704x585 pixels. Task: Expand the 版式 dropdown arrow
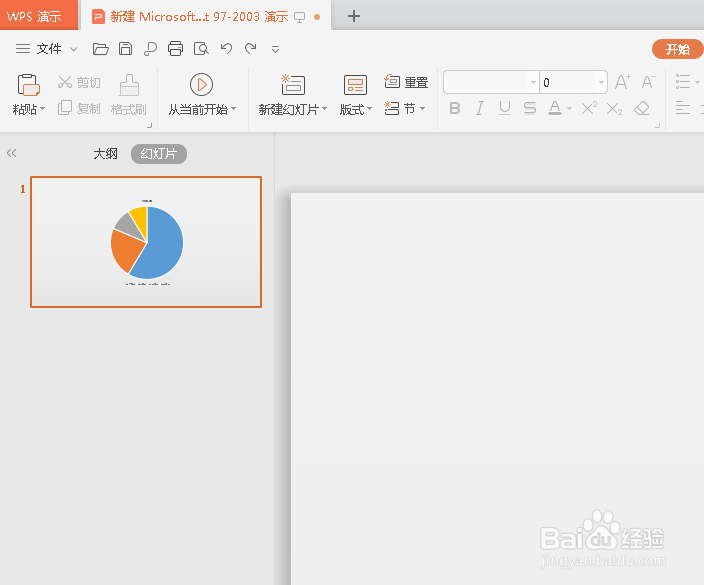pos(369,109)
